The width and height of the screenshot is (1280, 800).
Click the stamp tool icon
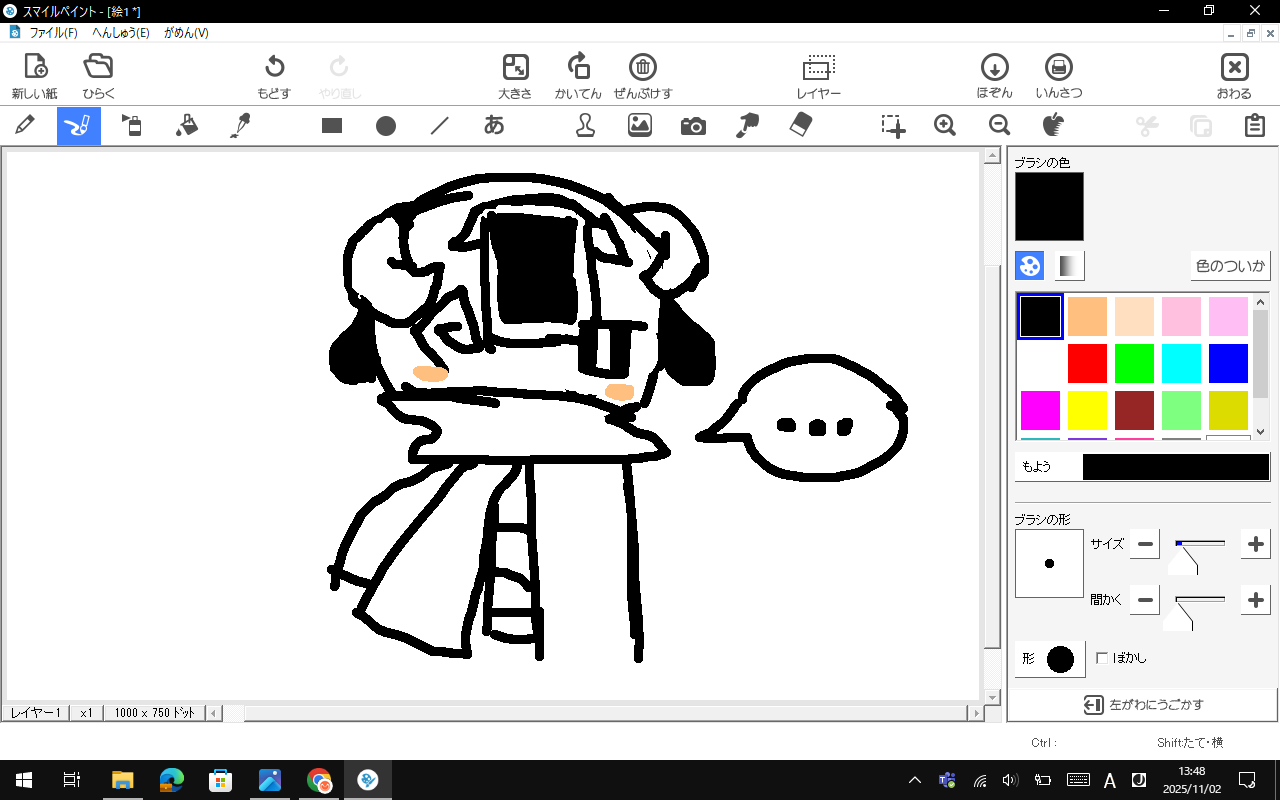(x=585, y=125)
